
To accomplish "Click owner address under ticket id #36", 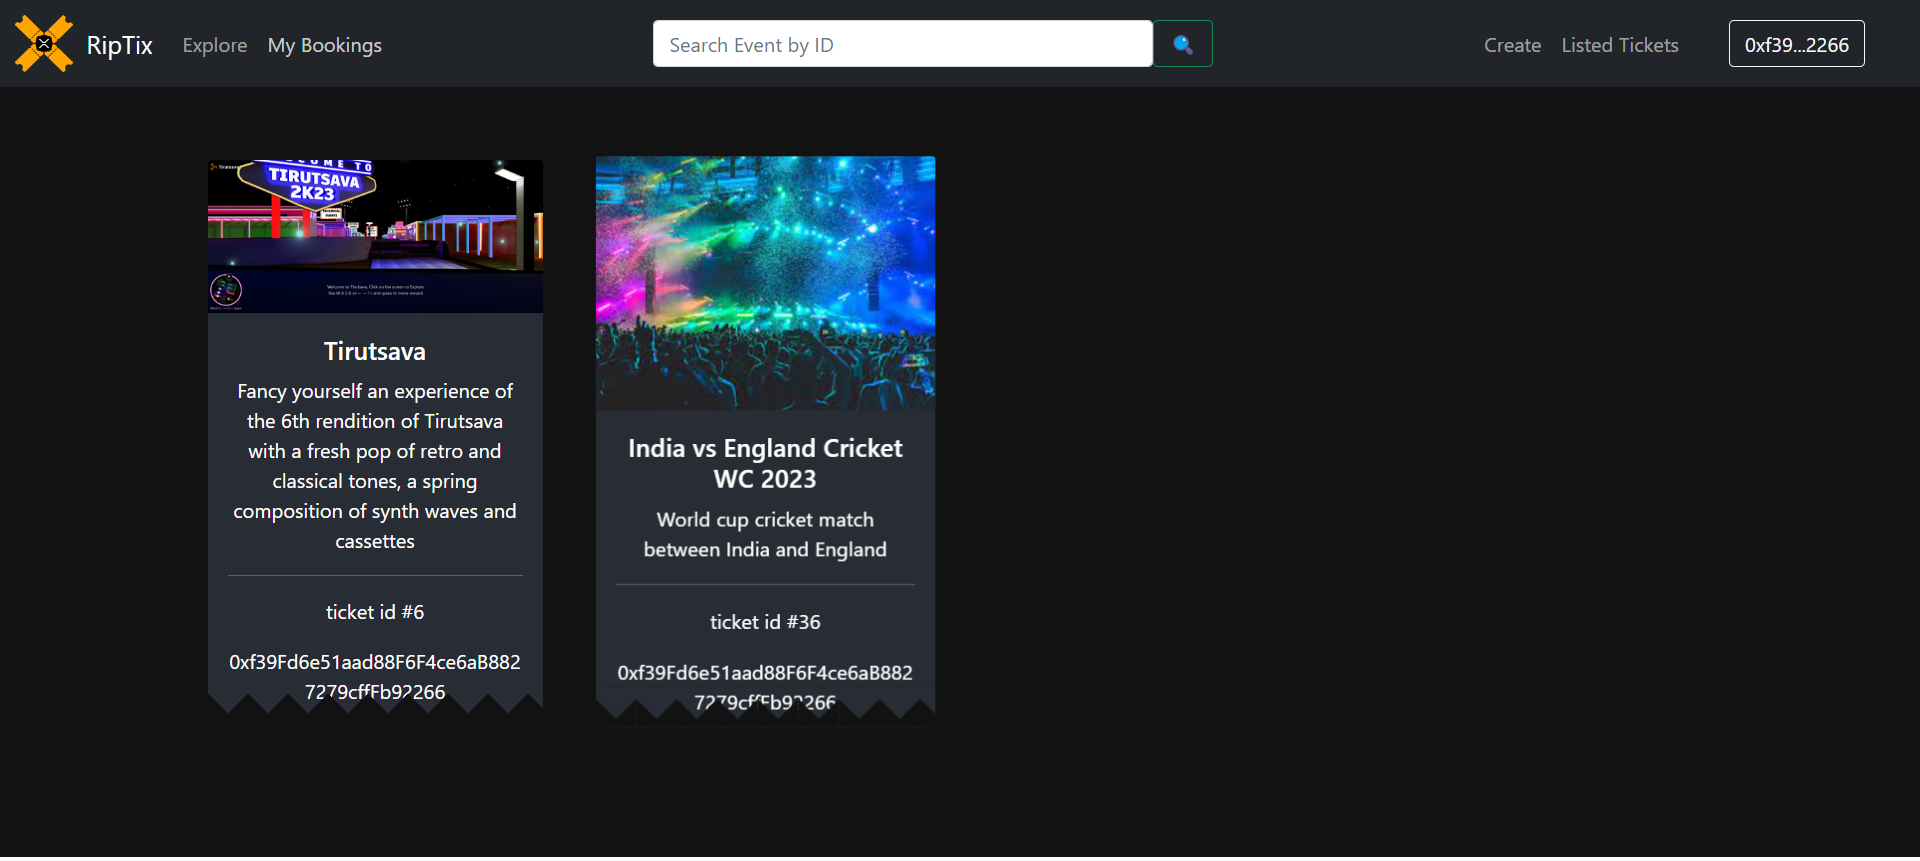I will 765,687.
